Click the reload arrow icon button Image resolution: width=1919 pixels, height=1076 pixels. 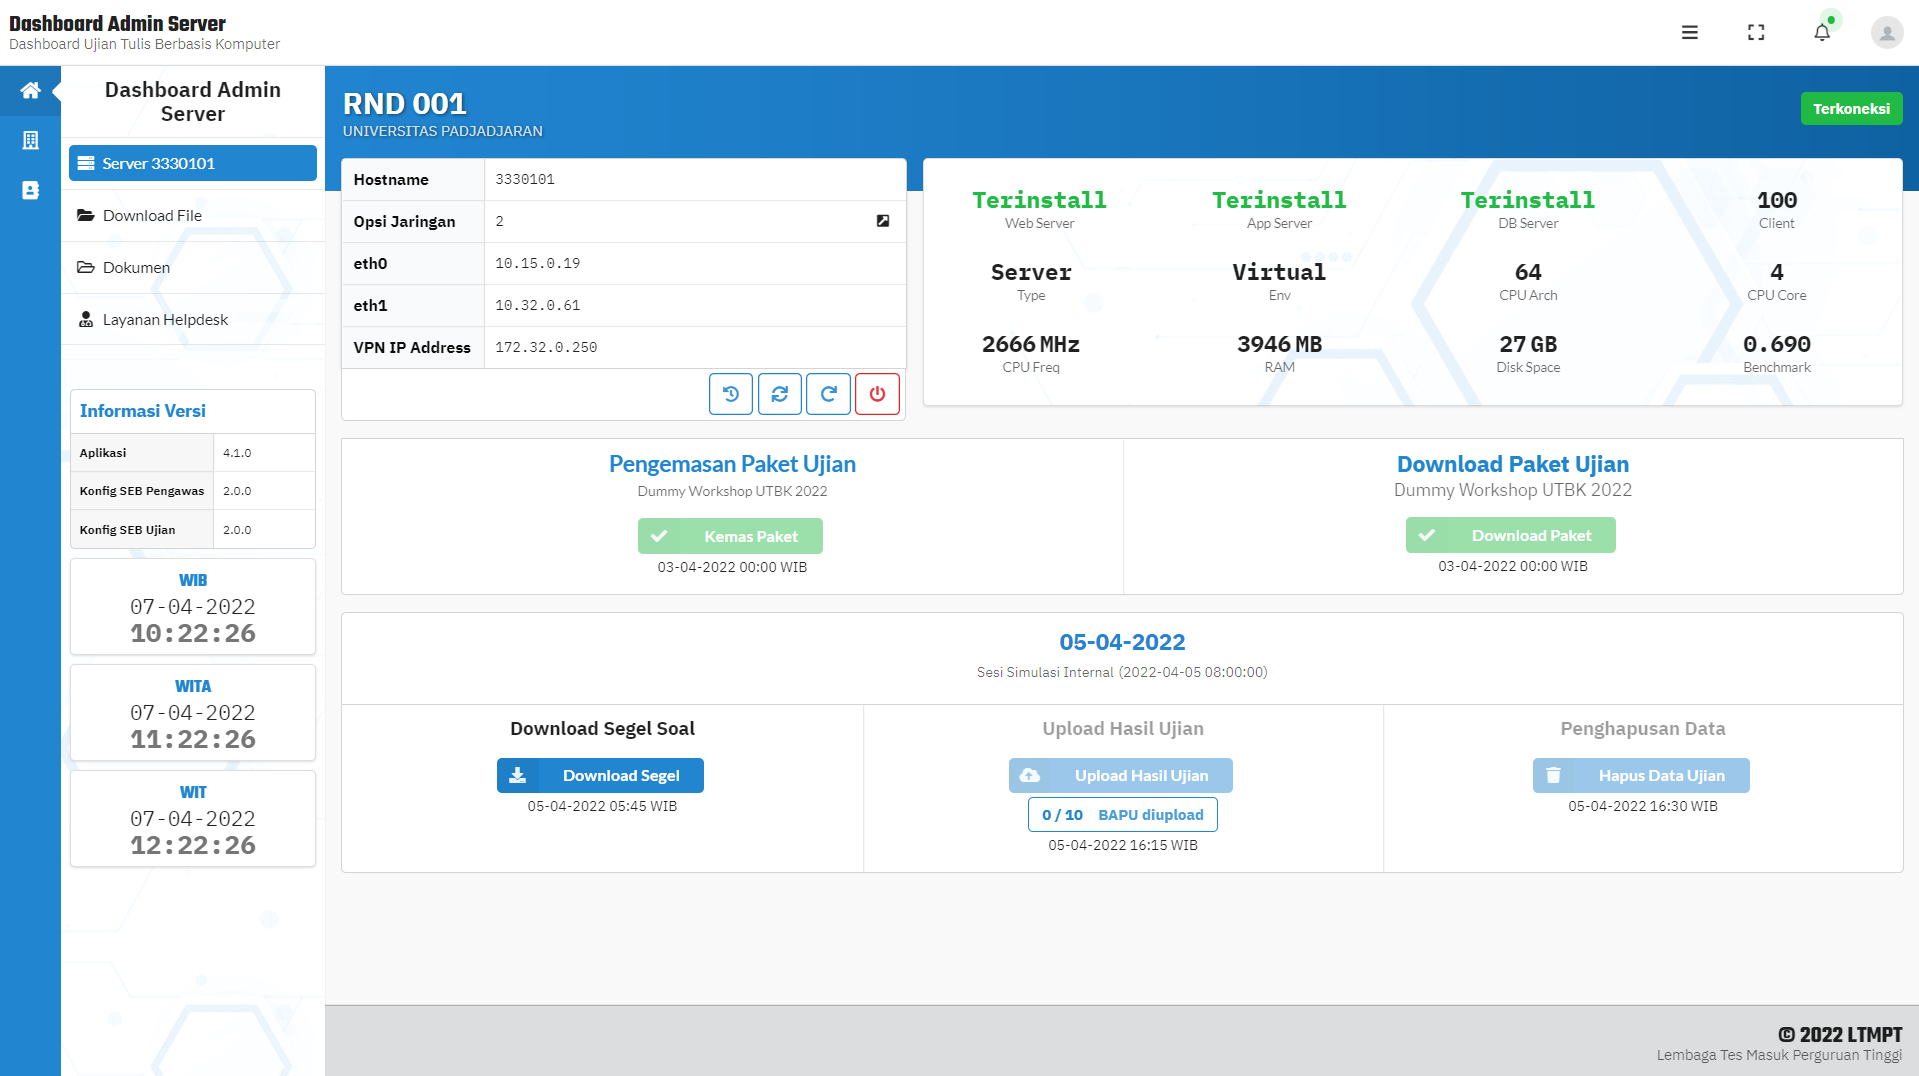tap(829, 394)
